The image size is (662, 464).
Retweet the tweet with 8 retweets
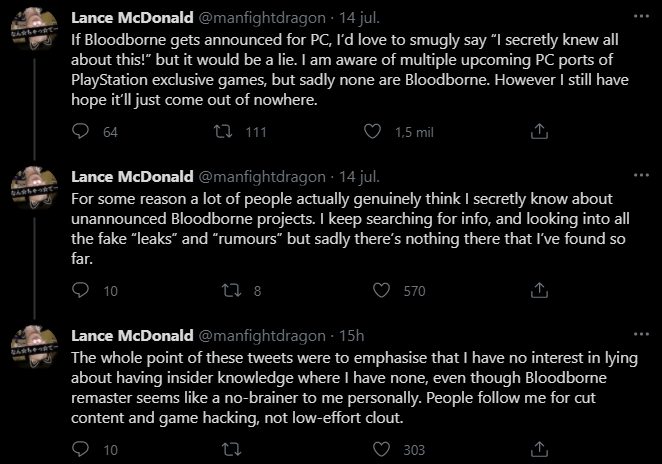click(x=223, y=290)
